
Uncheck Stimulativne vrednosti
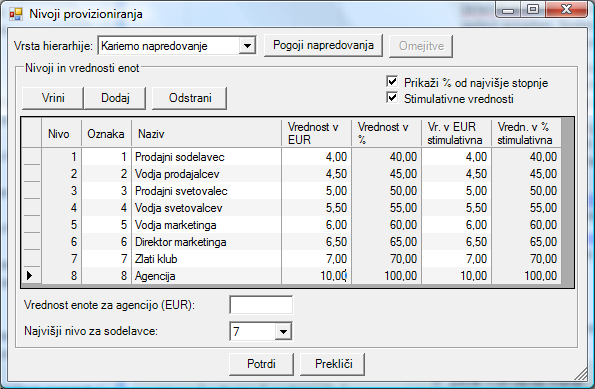392,98
